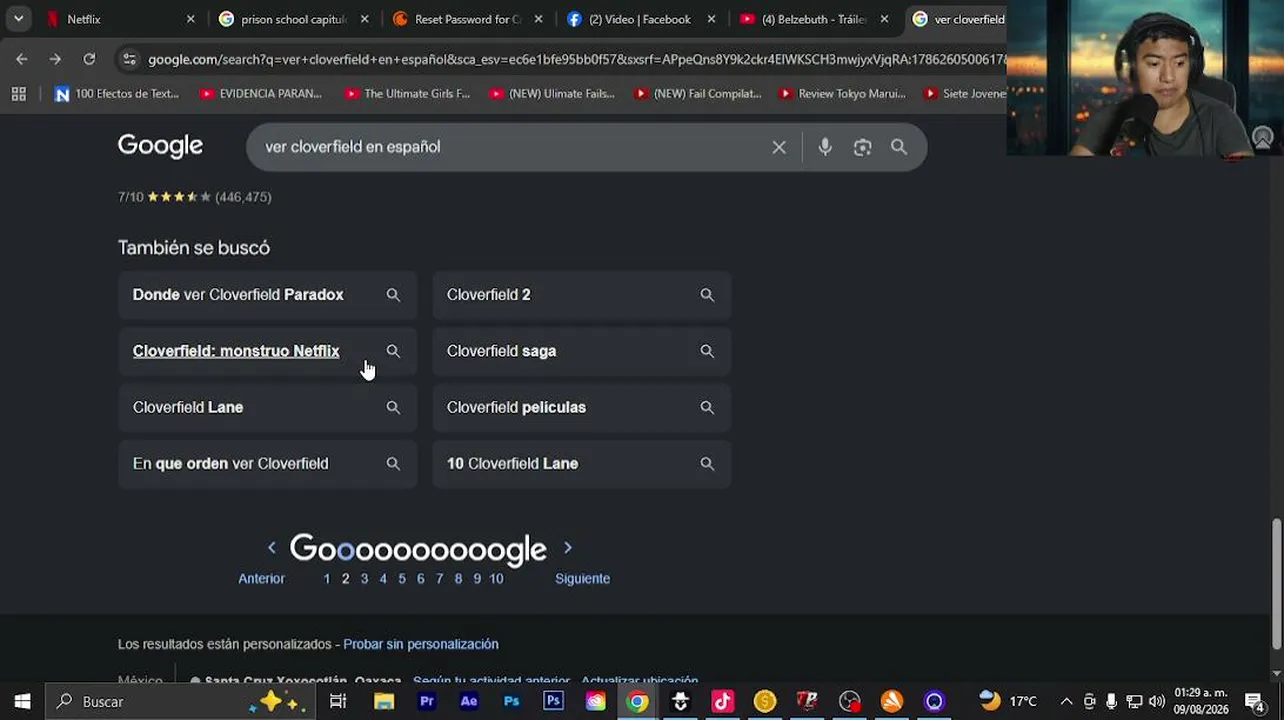Click the browser forward arrow
Viewport: 1284px width, 720px height.
(55, 59)
